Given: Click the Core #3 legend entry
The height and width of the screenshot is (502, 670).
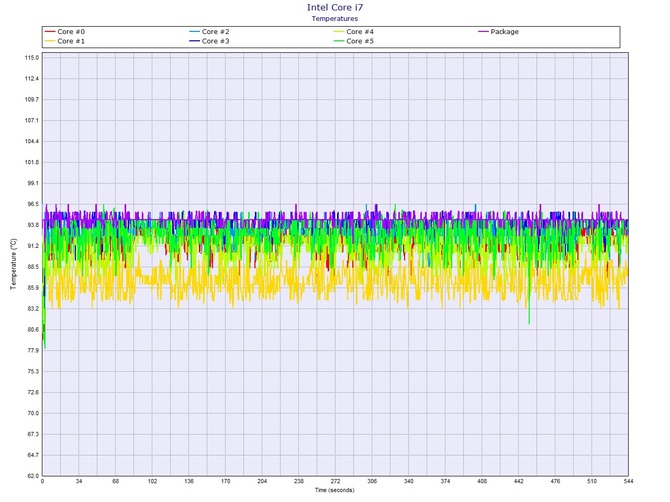Looking at the screenshot, I should (209, 41).
